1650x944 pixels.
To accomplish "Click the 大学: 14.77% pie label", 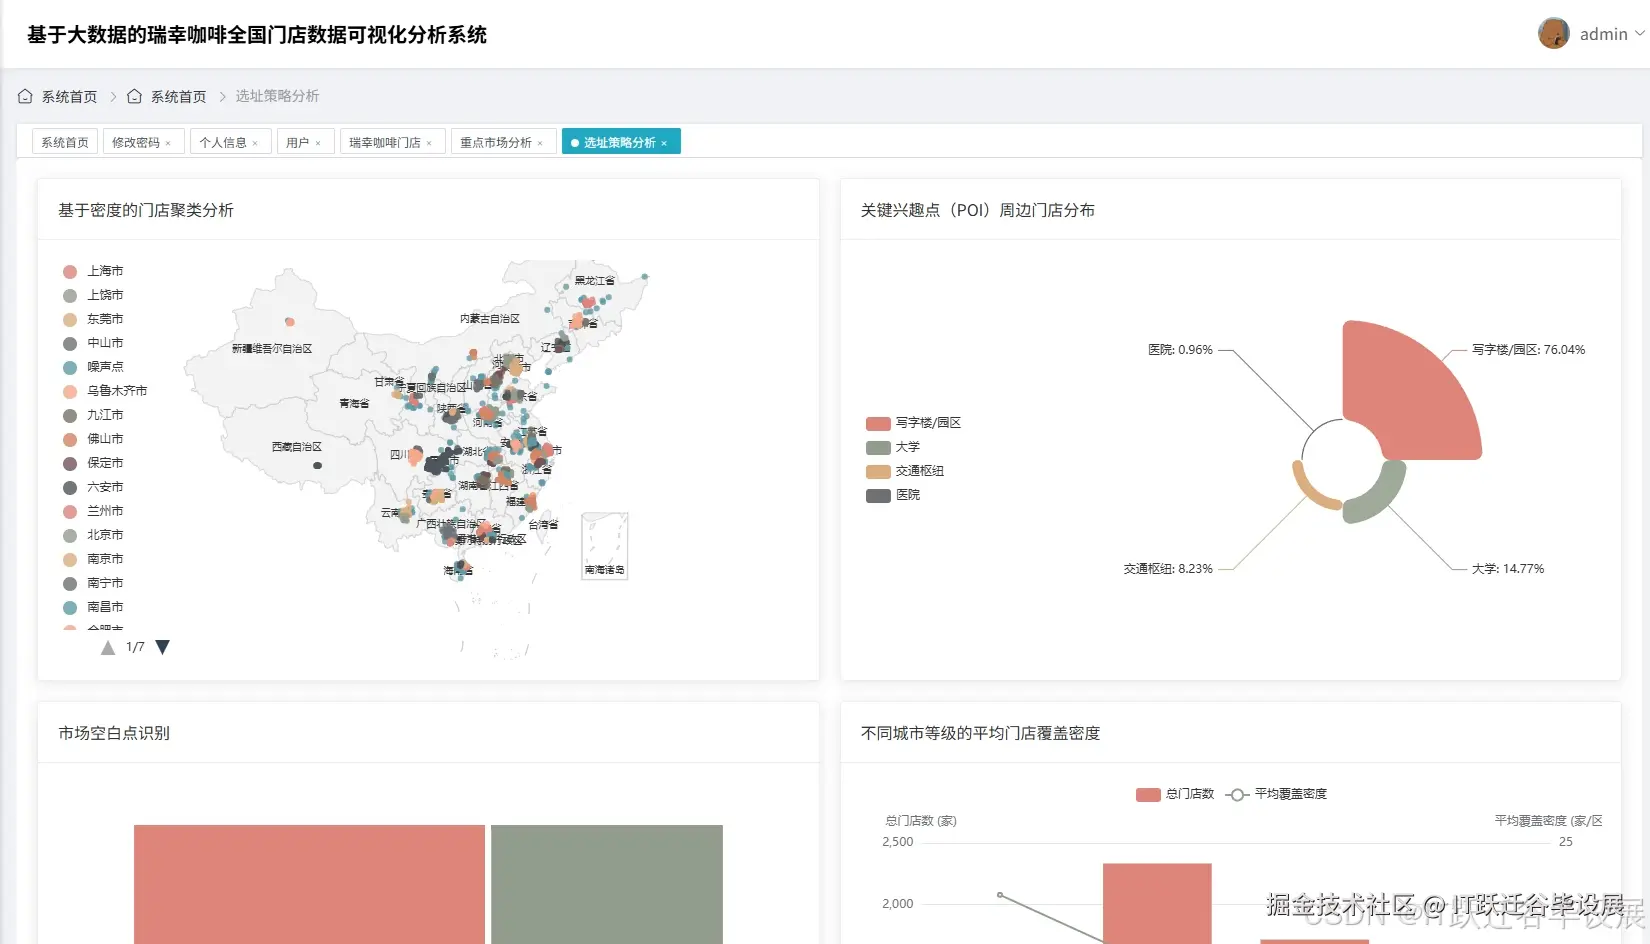I will (1507, 569).
